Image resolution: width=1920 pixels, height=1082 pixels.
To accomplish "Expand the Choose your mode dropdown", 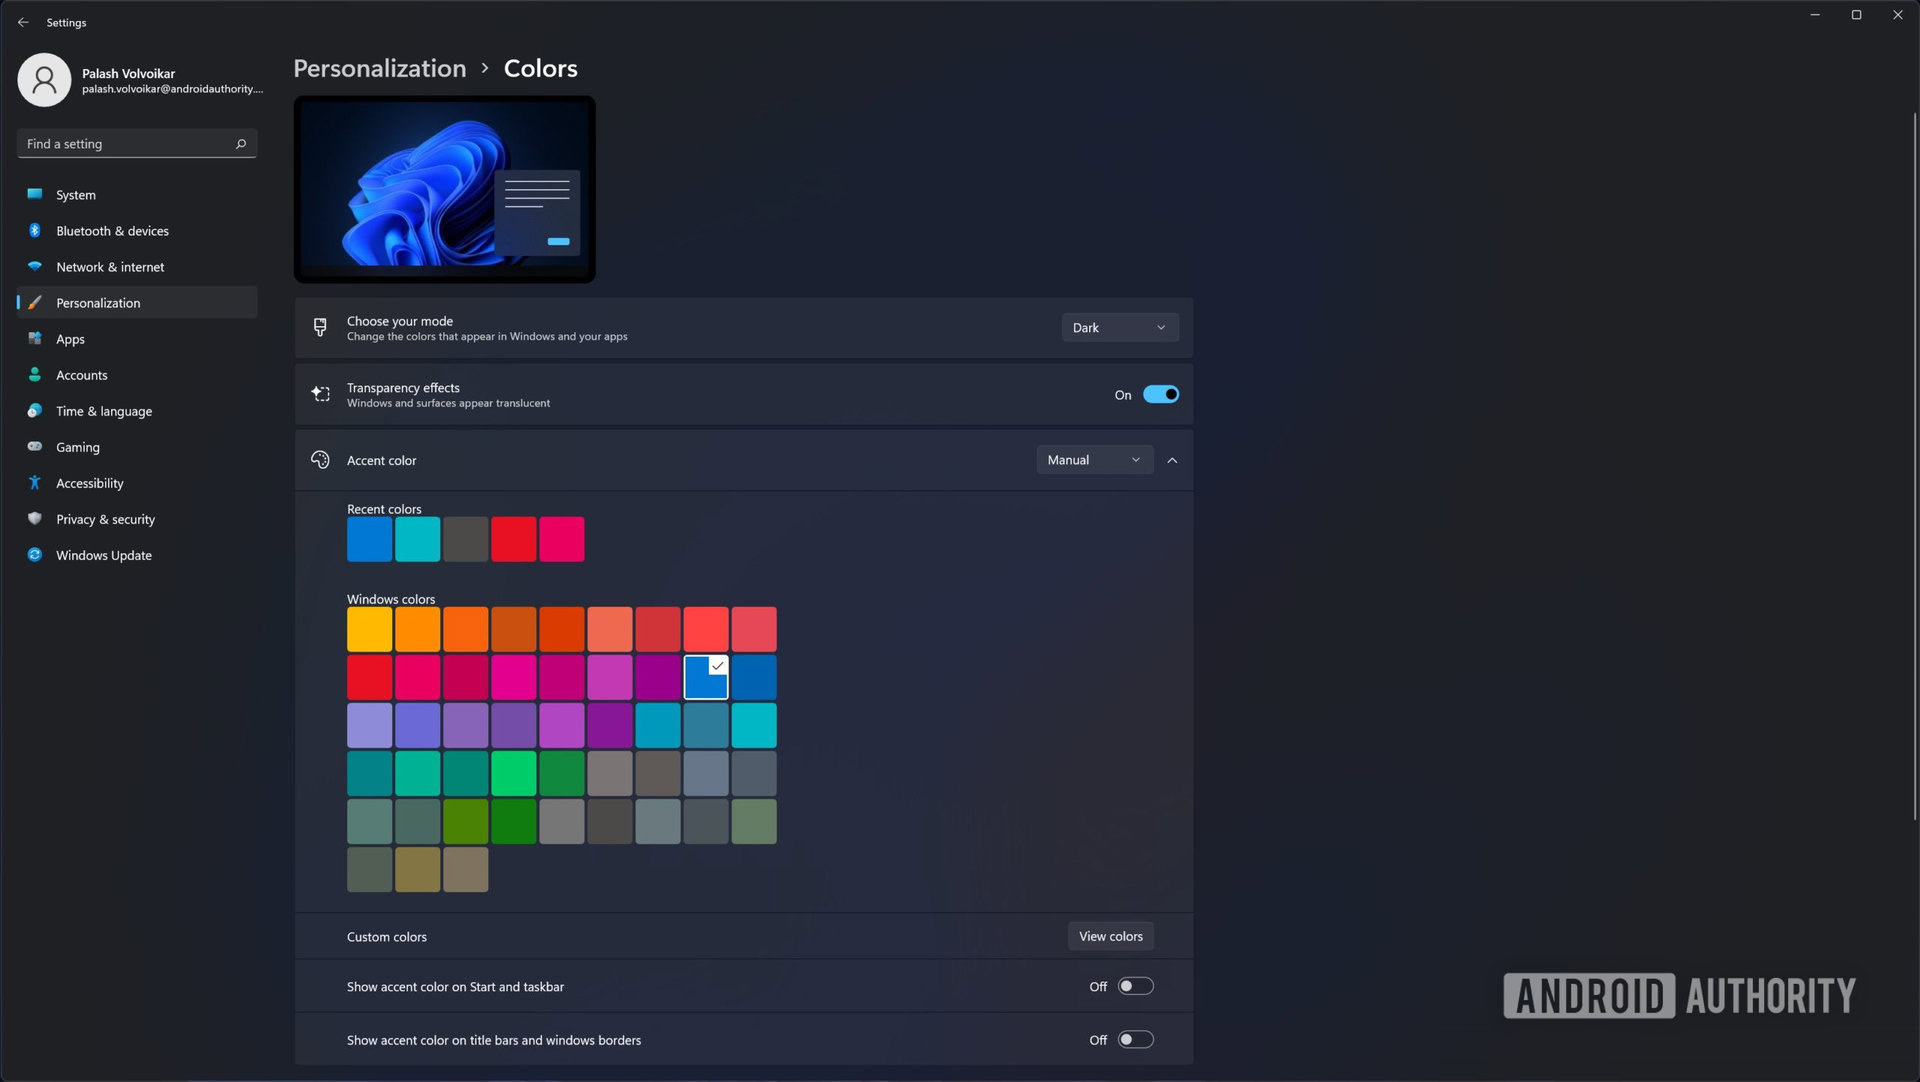I will tap(1120, 327).
